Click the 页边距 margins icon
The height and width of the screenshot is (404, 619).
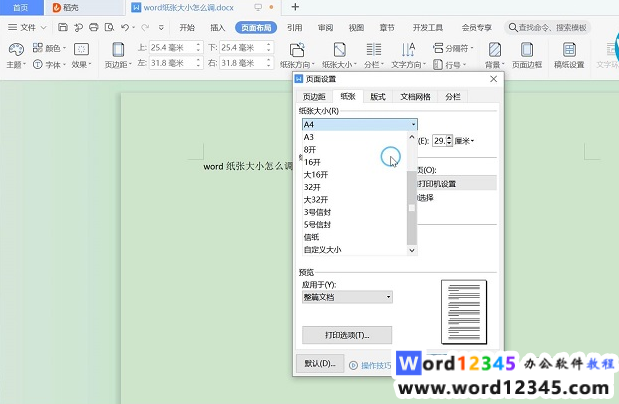tap(118, 50)
